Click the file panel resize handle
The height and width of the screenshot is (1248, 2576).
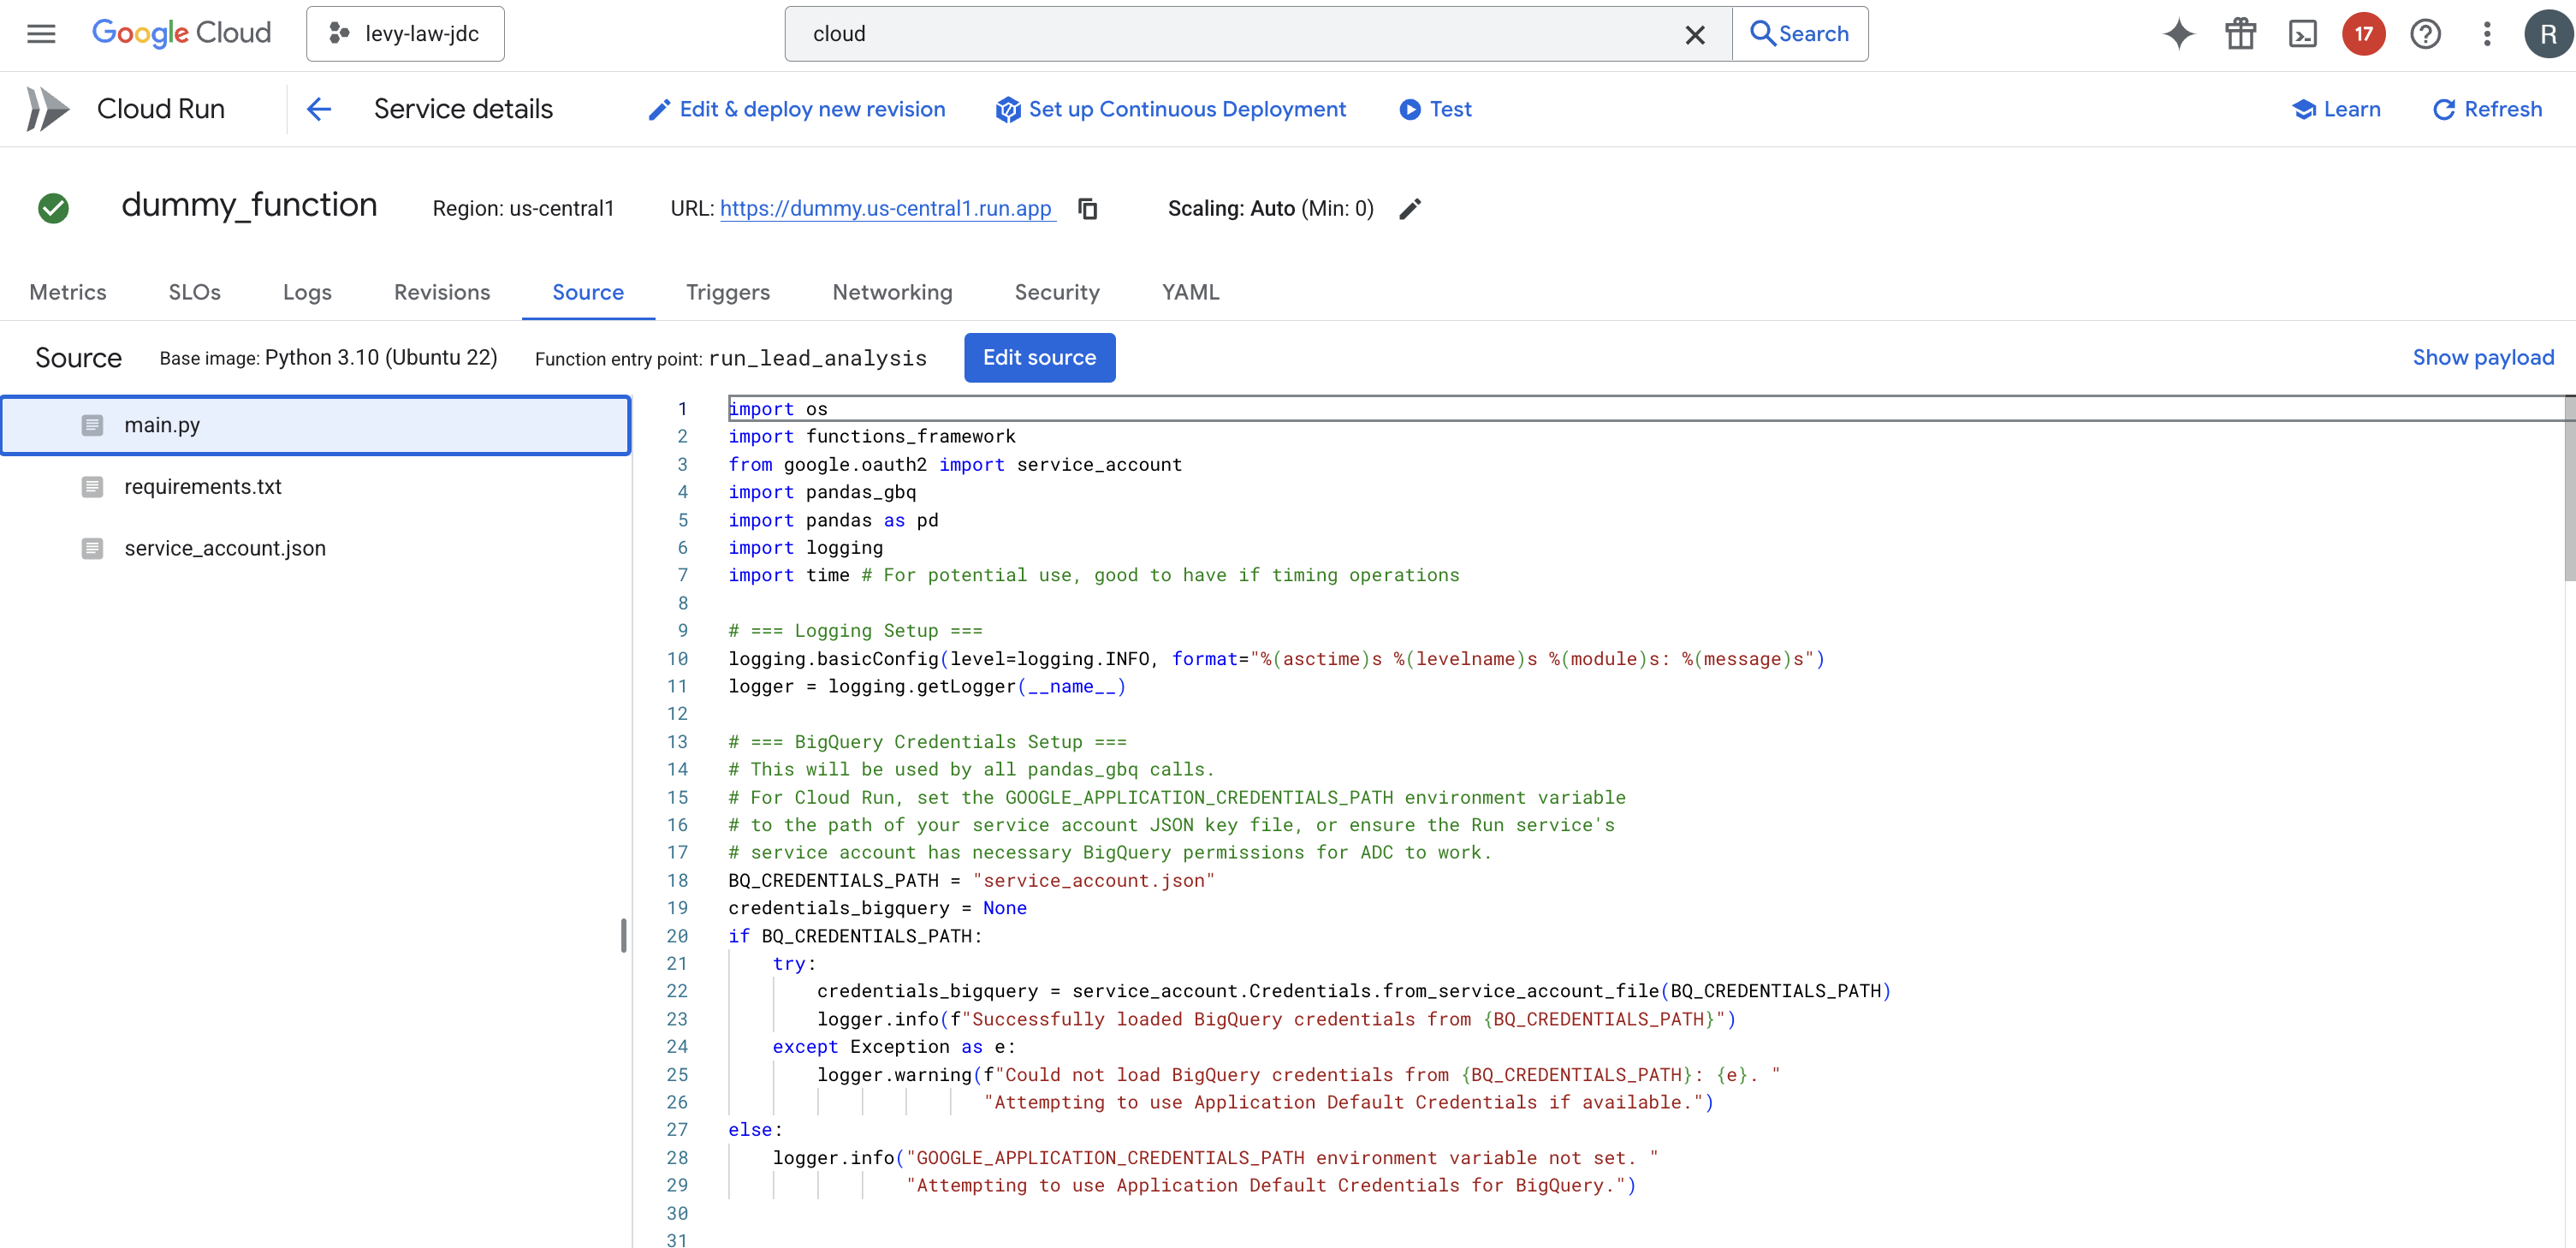(x=624, y=935)
